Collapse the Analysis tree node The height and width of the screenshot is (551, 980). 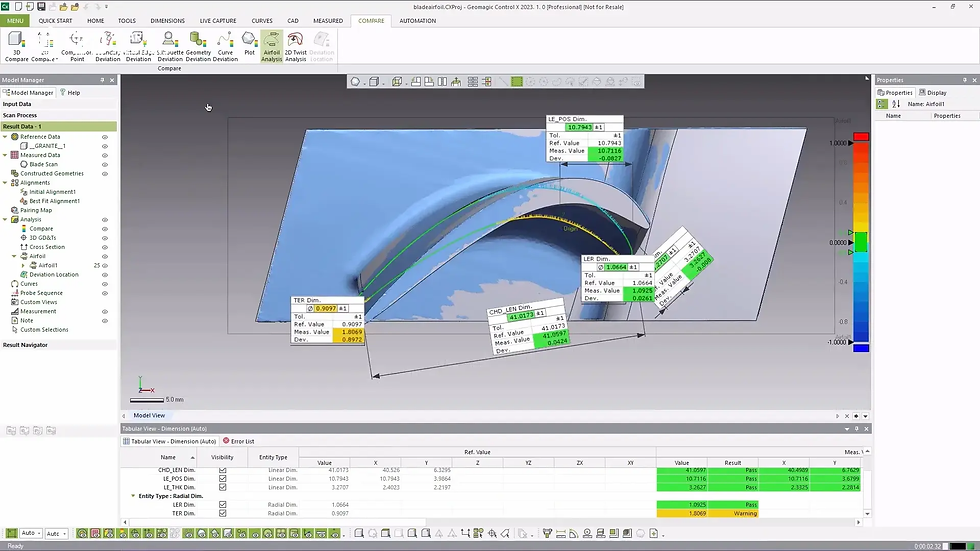[x=6, y=219]
